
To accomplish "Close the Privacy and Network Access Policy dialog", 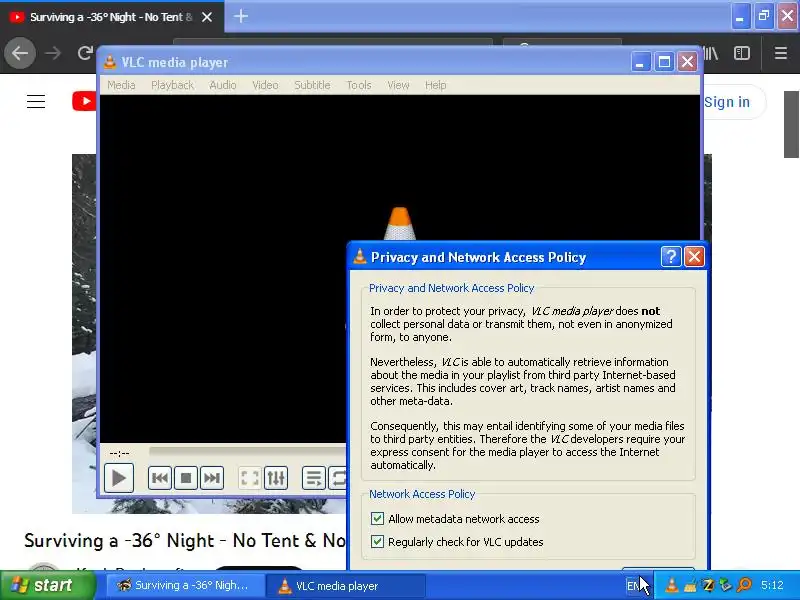I will (x=694, y=257).
